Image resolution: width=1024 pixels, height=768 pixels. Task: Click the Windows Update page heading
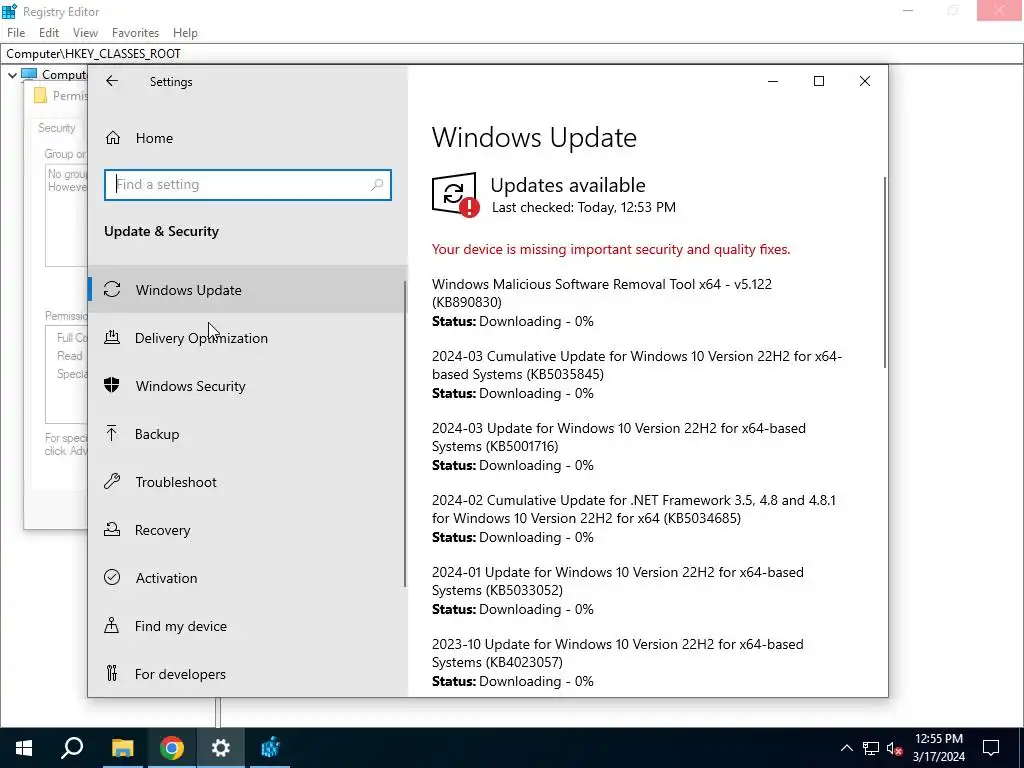click(534, 137)
